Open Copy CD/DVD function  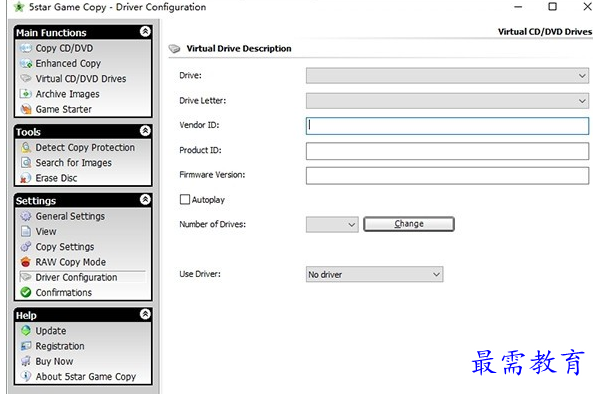pos(64,48)
